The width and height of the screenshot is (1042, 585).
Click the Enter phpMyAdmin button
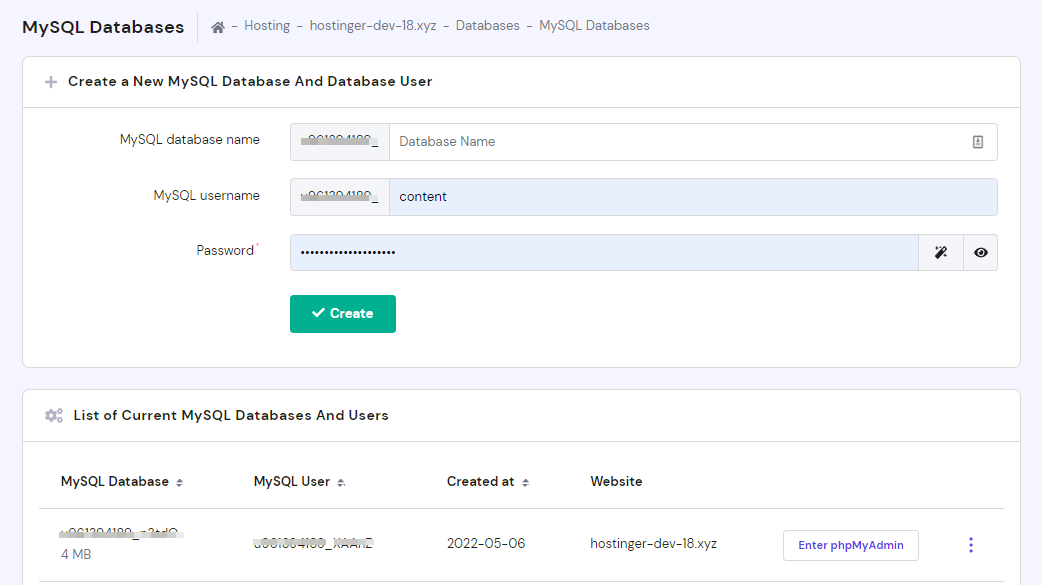click(x=850, y=545)
